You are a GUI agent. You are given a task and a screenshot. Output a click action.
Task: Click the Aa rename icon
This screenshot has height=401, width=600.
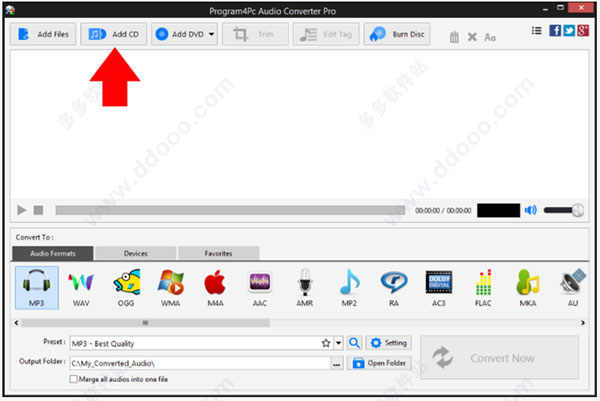click(490, 37)
